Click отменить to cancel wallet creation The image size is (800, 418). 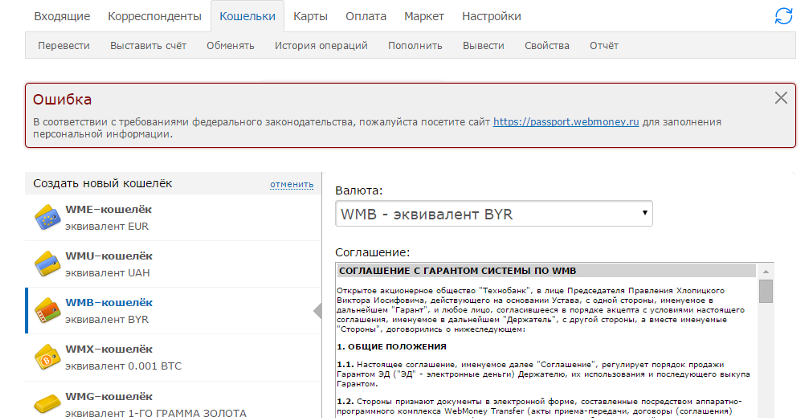(x=292, y=184)
